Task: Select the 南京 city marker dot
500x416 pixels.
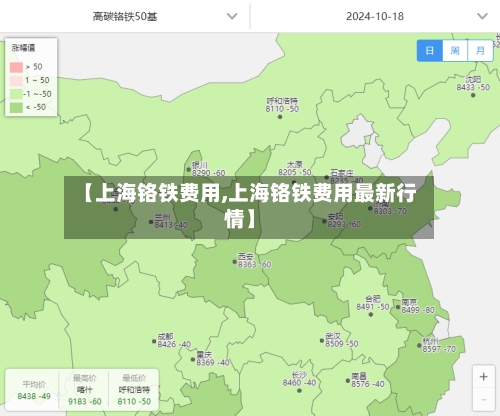Action: click(398, 307)
